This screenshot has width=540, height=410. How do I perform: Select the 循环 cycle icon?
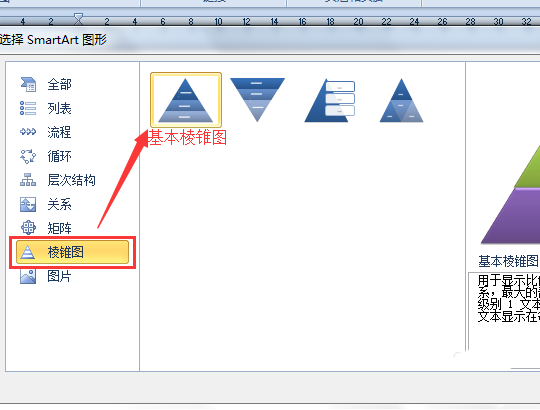click(28, 156)
